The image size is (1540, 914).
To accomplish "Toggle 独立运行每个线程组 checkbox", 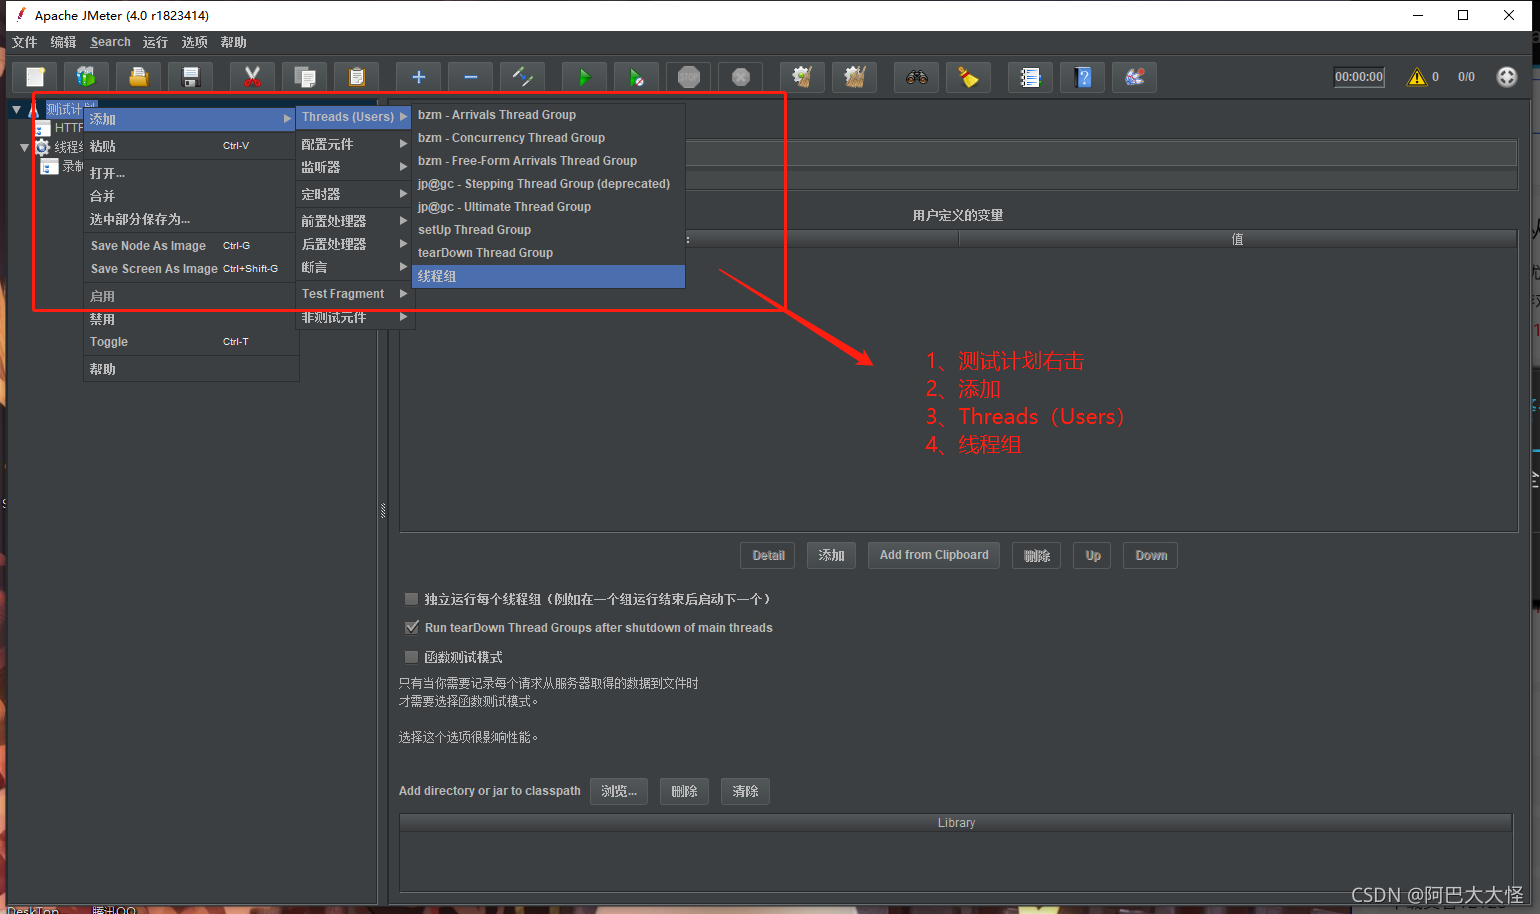I will (411, 599).
